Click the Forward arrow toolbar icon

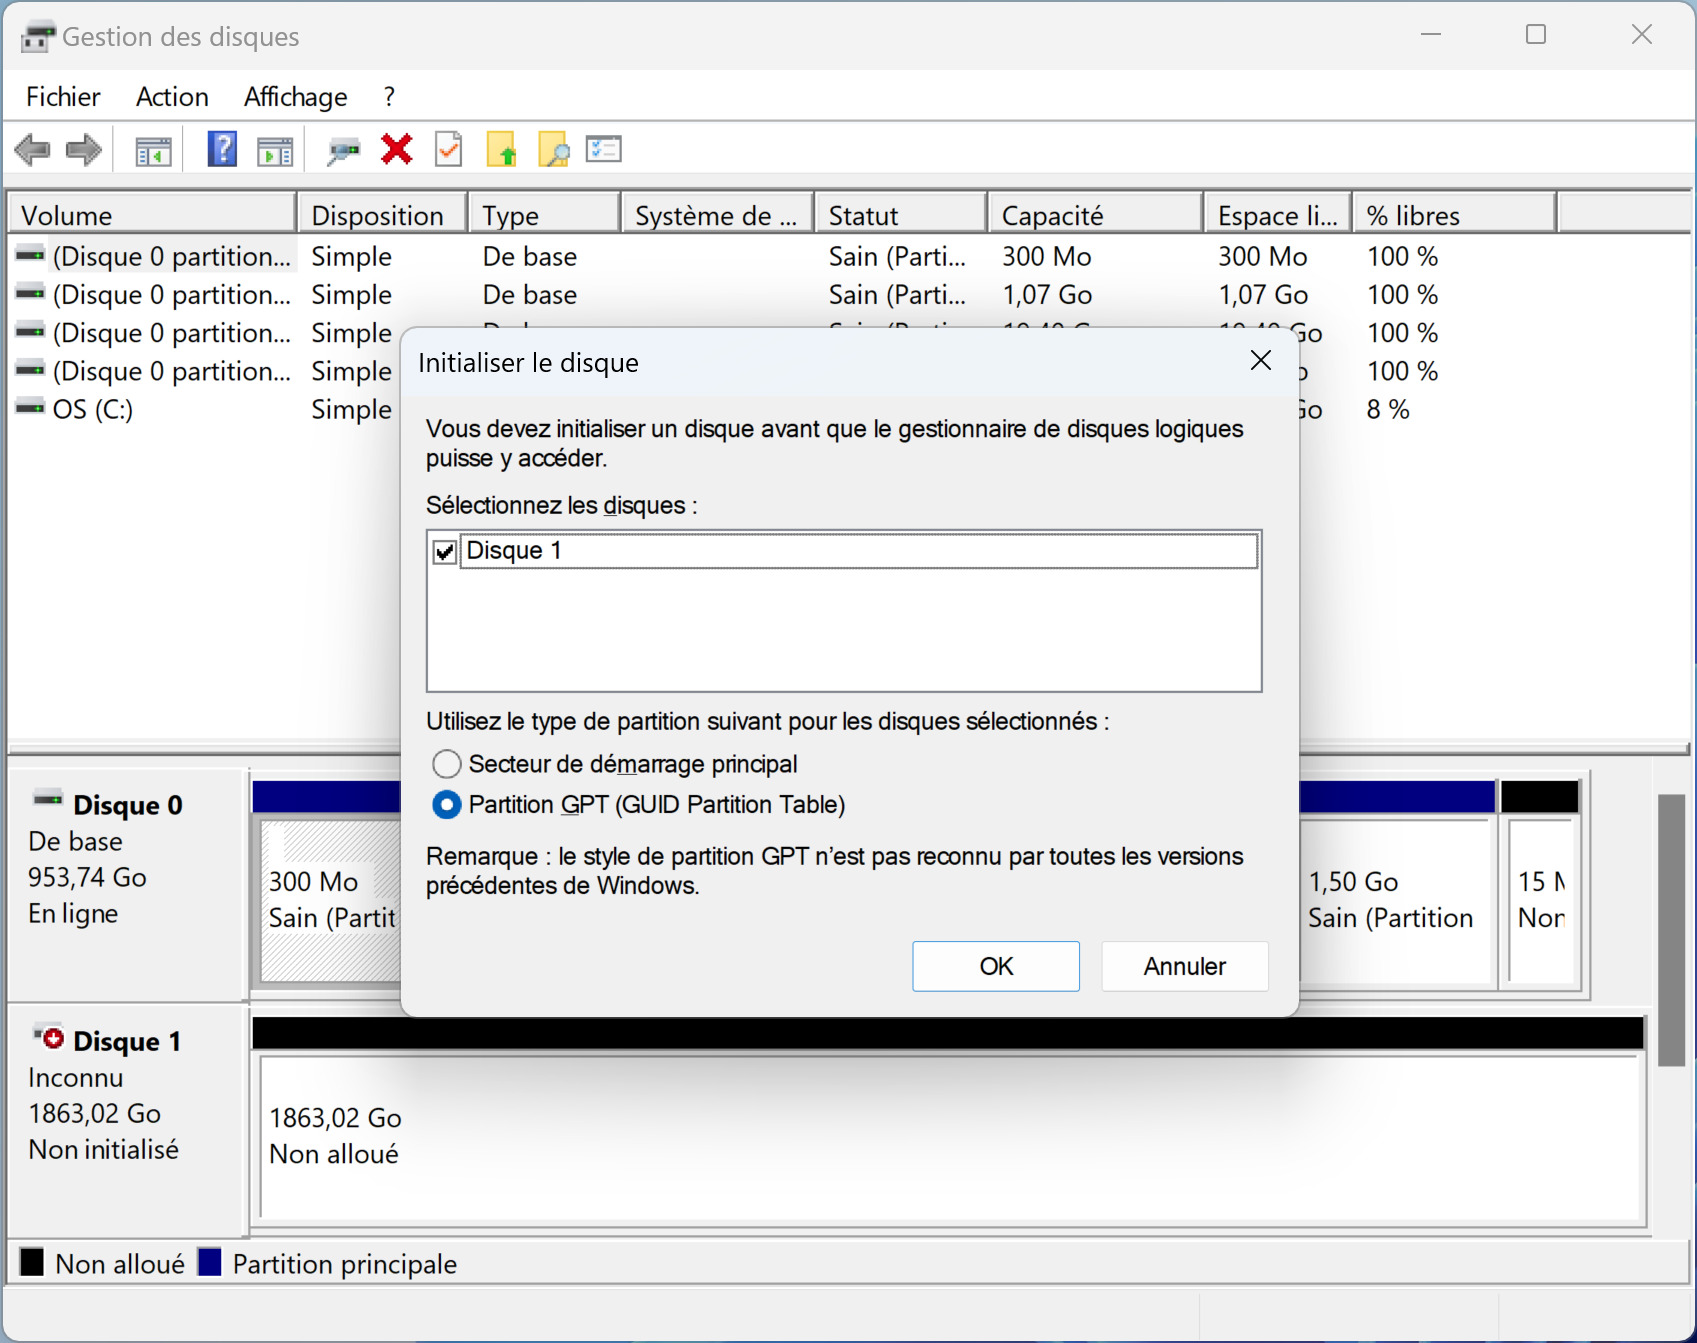[84, 150]
